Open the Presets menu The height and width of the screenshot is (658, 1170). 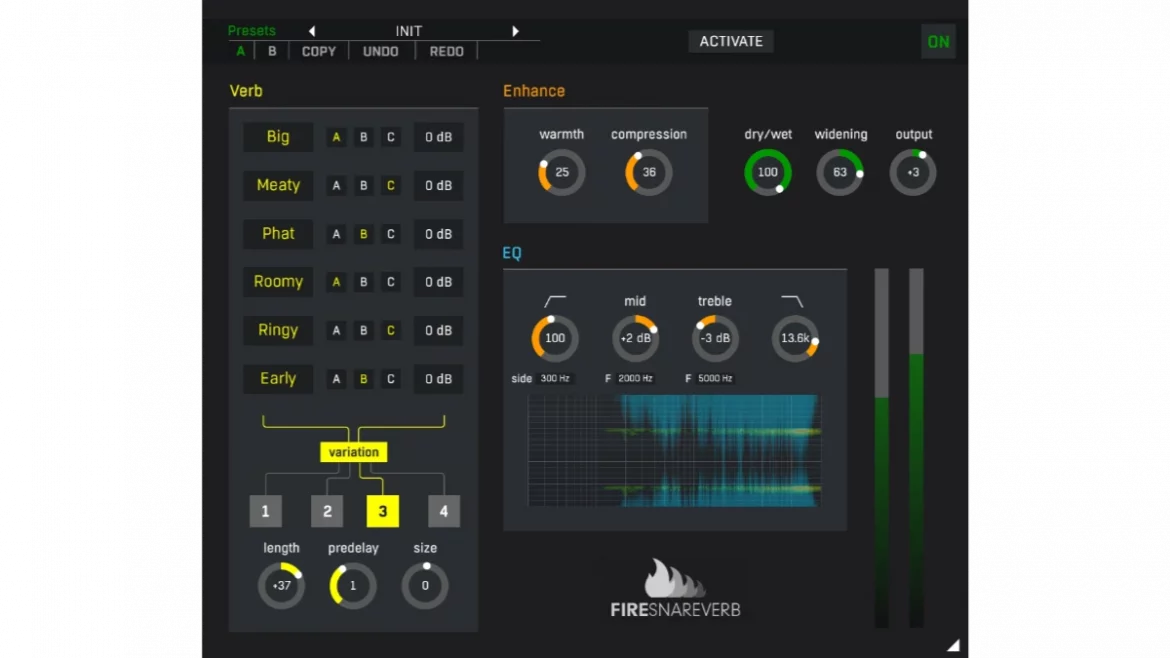[251, 31]
